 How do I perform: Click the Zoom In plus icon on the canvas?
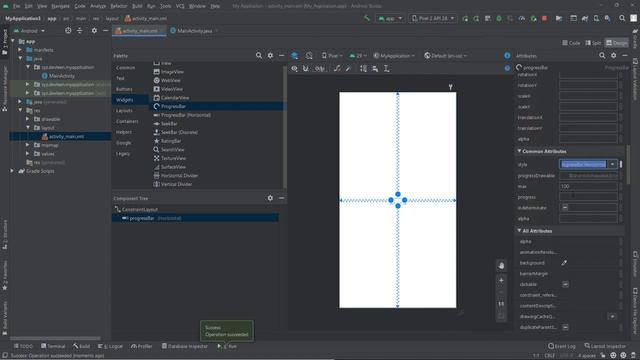[501, 280]
